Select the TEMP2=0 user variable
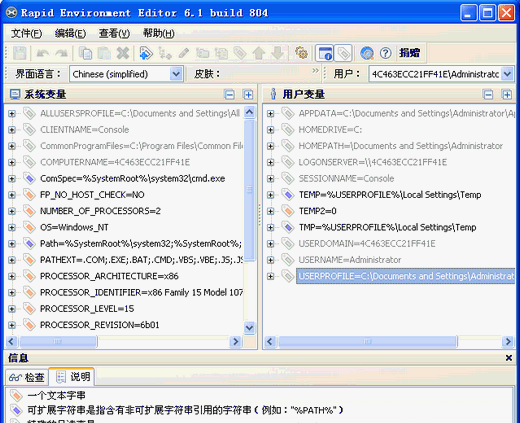This screenshot has height=423, width=520. coord(318,211)
